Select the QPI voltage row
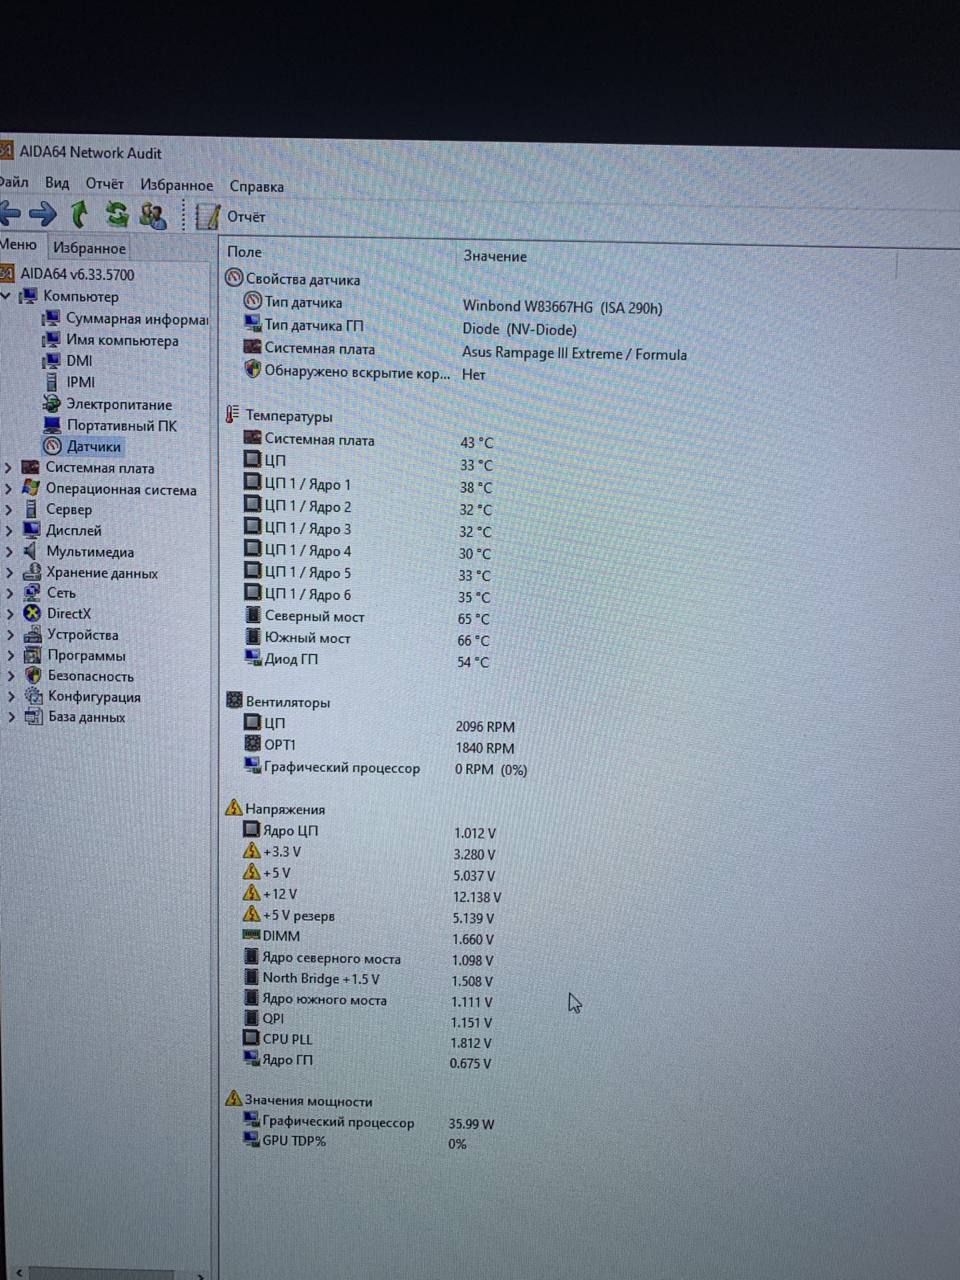960x1280 pixels. coord(370,1020)
